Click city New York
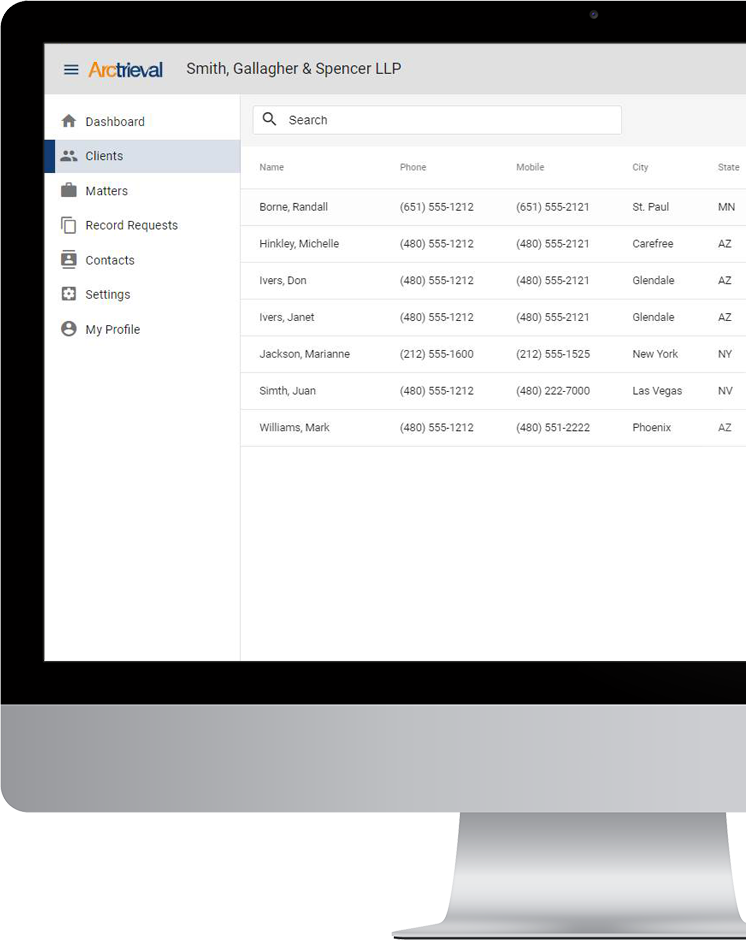 tap(655, 354)
